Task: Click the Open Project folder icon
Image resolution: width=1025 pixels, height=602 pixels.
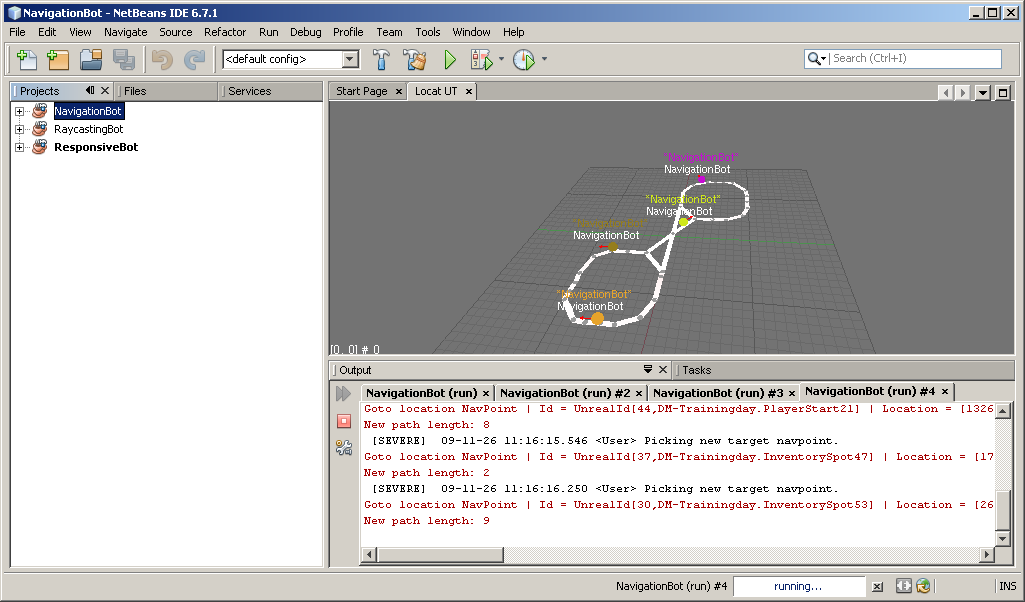Action: (91, 59)
